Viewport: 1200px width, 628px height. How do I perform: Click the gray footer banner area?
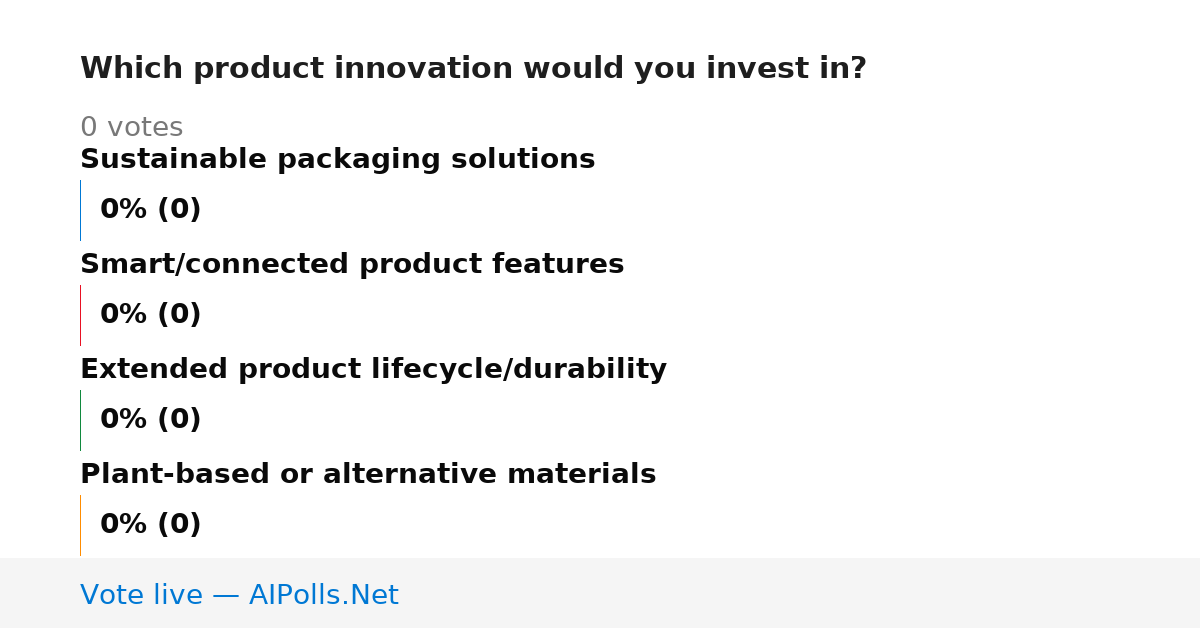(600, 593)
